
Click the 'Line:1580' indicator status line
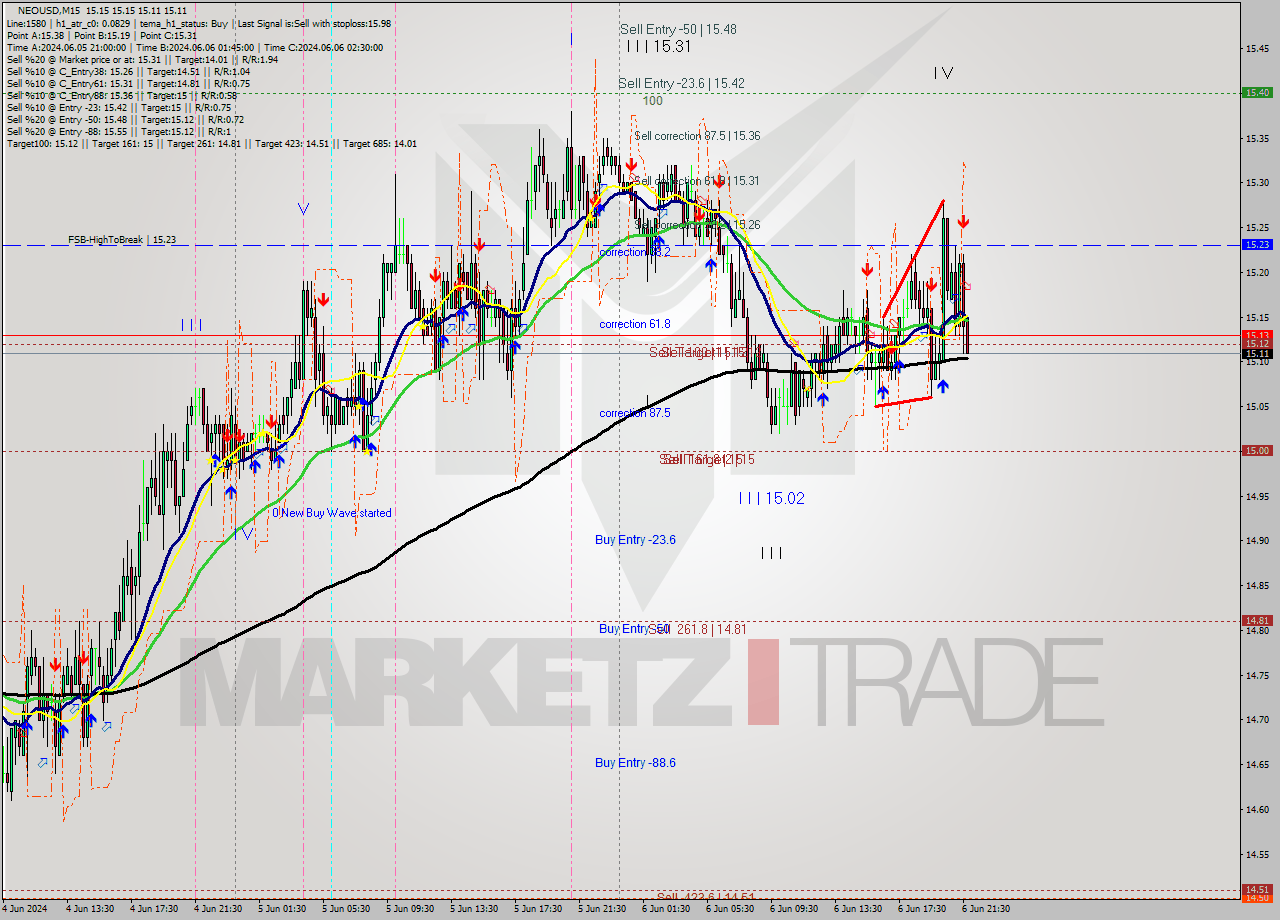coord(199,23)
